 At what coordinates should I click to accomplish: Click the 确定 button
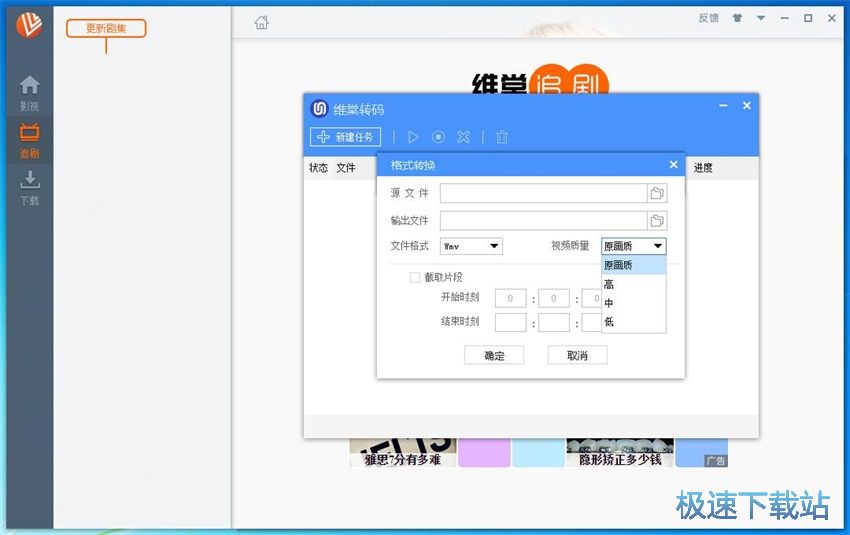[x=494, y=356]
